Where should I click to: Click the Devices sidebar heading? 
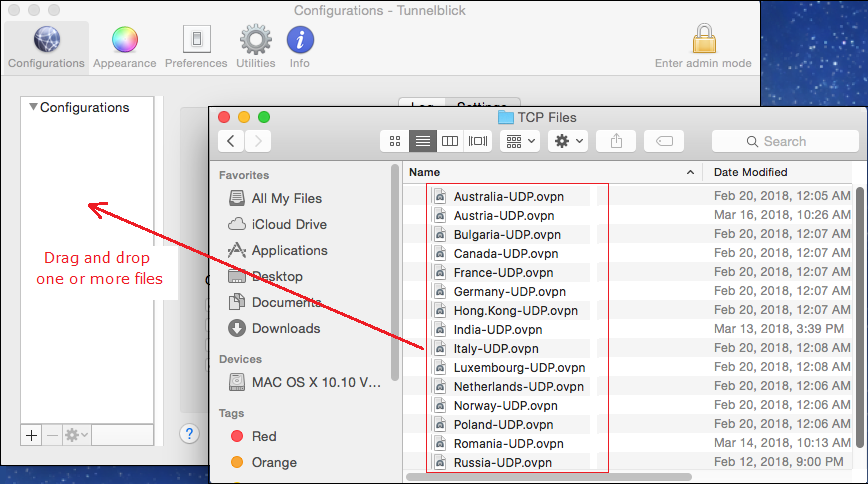click(x=240, y=359)
